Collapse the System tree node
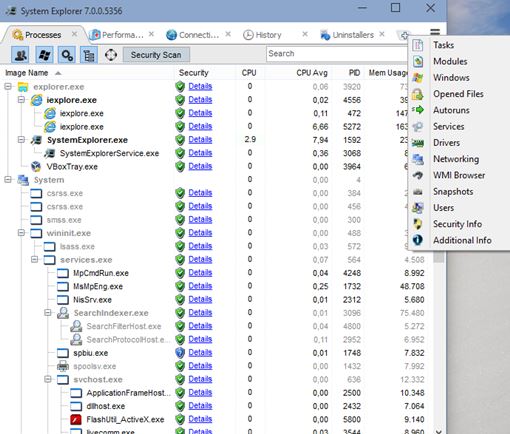Screen dimensions: 510x434 8,180
